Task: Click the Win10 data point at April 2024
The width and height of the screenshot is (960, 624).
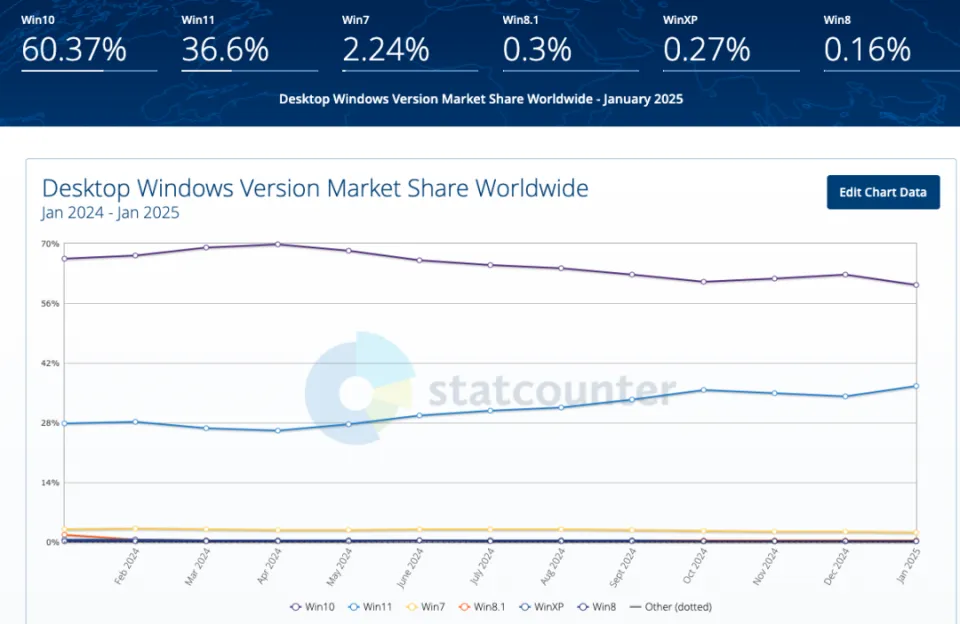Action: point(277,244)
